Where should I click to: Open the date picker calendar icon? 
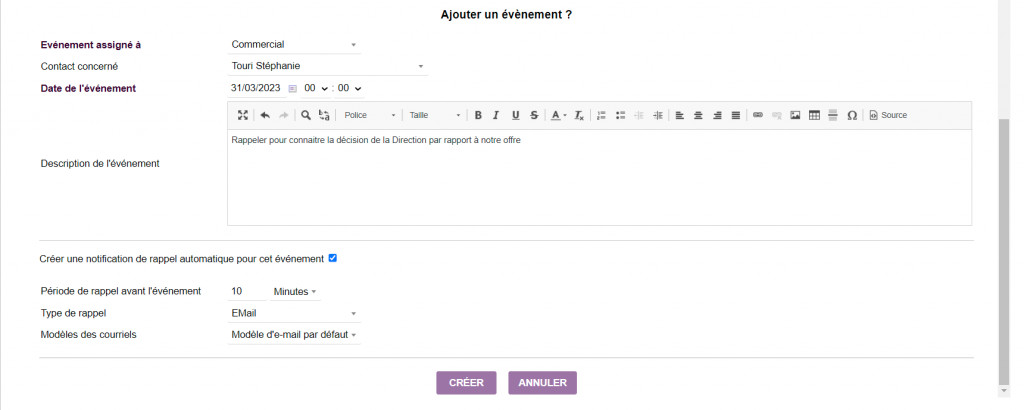tap(293, 88)
